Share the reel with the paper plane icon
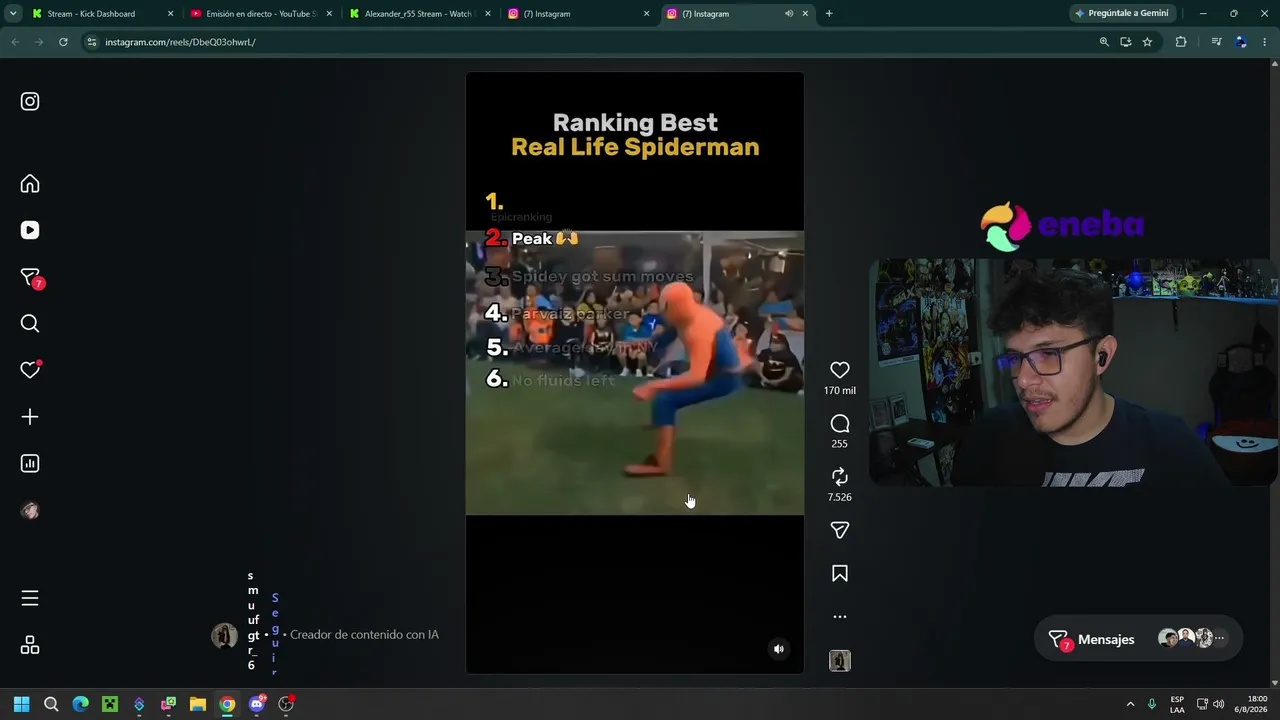This screenshot has width=1280, height=720. (840, 530)
